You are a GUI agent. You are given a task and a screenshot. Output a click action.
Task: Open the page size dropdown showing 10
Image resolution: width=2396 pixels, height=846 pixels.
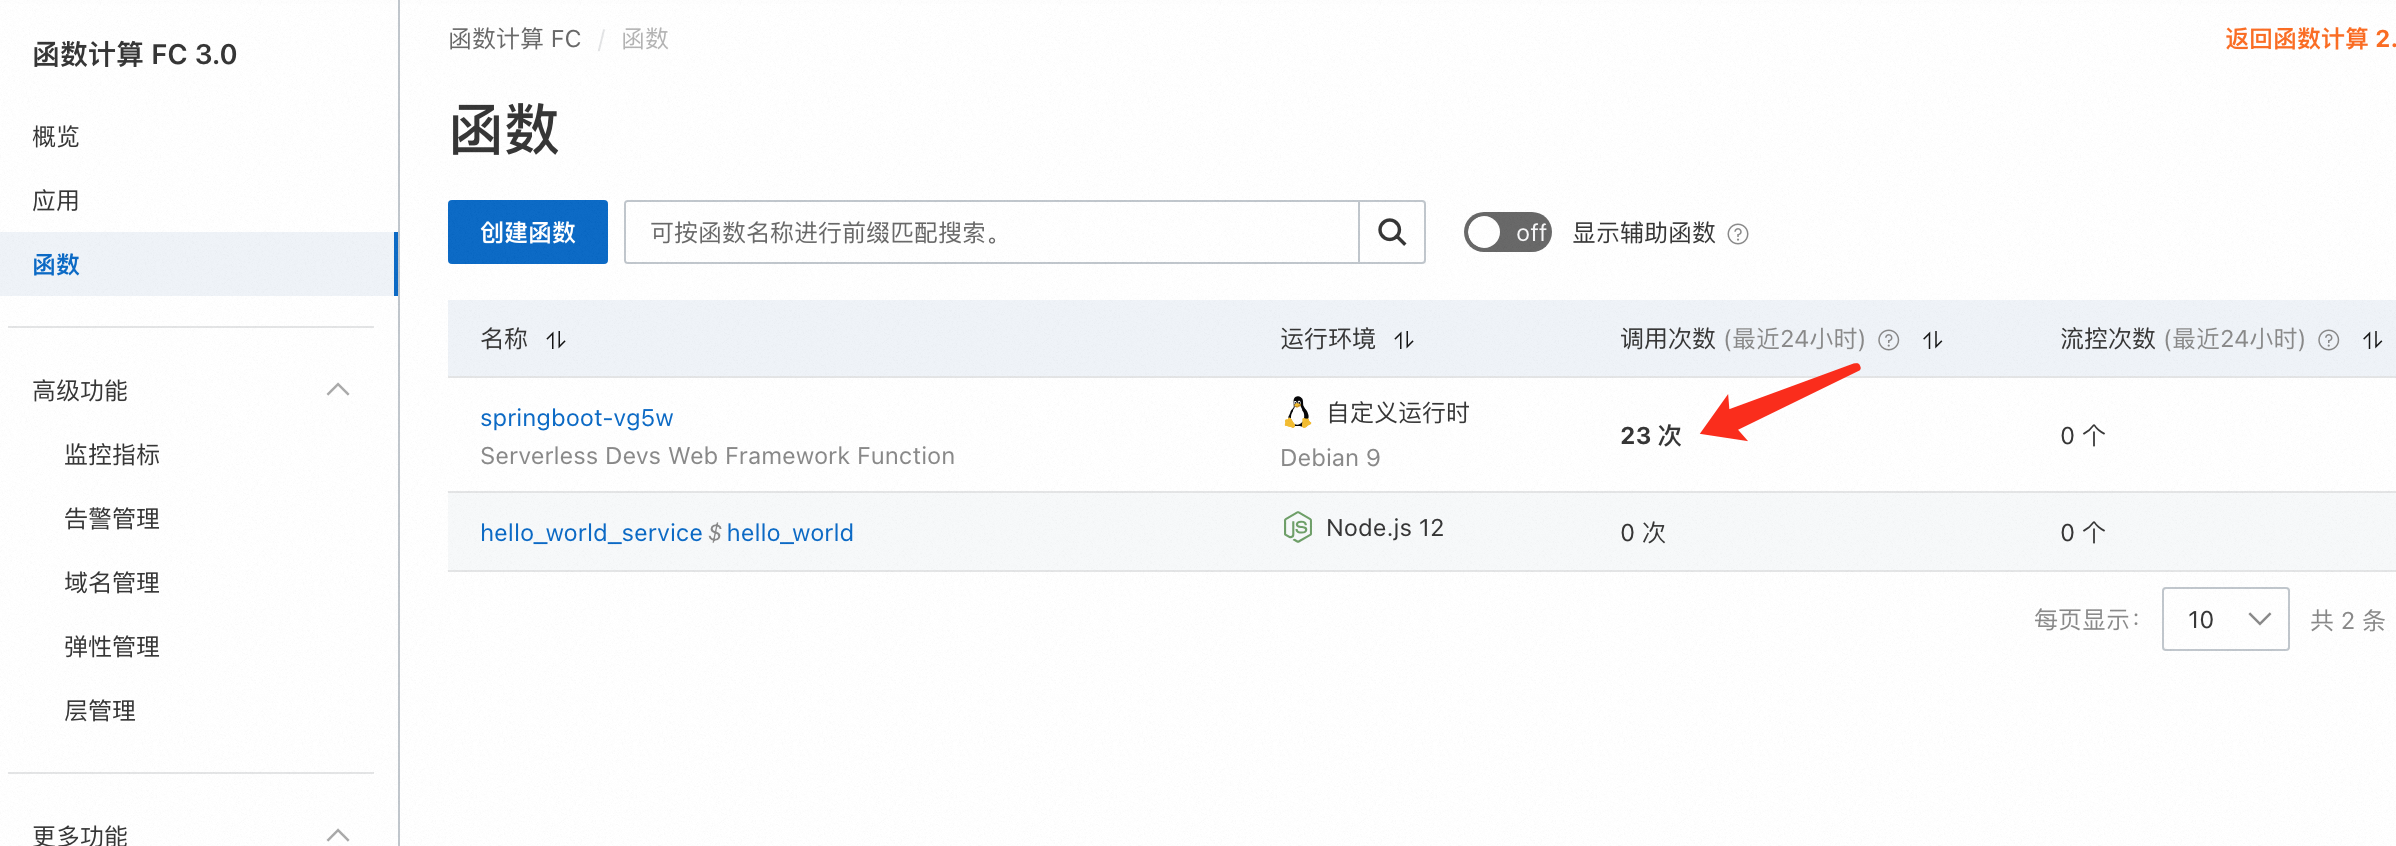tap(2225, 619)
